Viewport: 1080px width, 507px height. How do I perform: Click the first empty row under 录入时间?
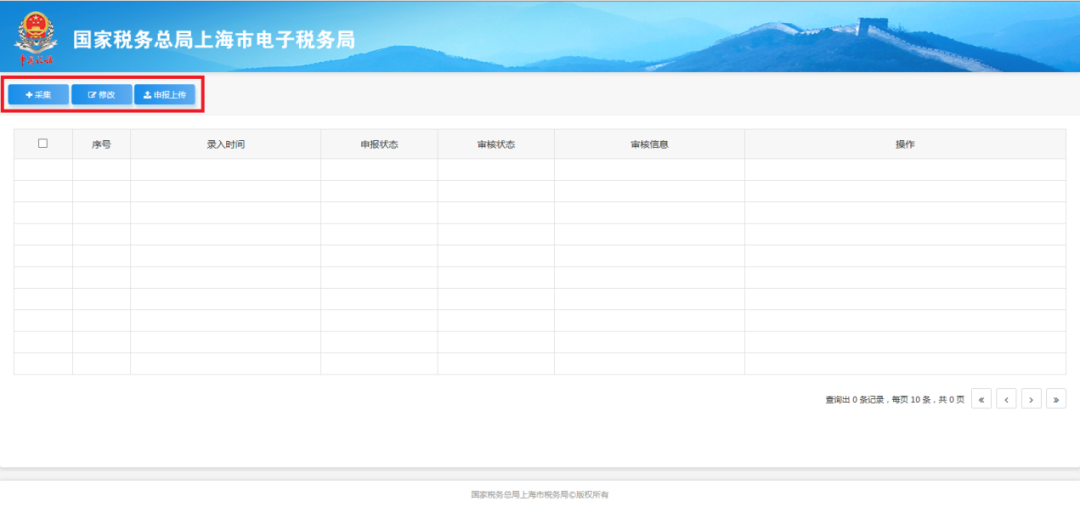coord(225,170)
